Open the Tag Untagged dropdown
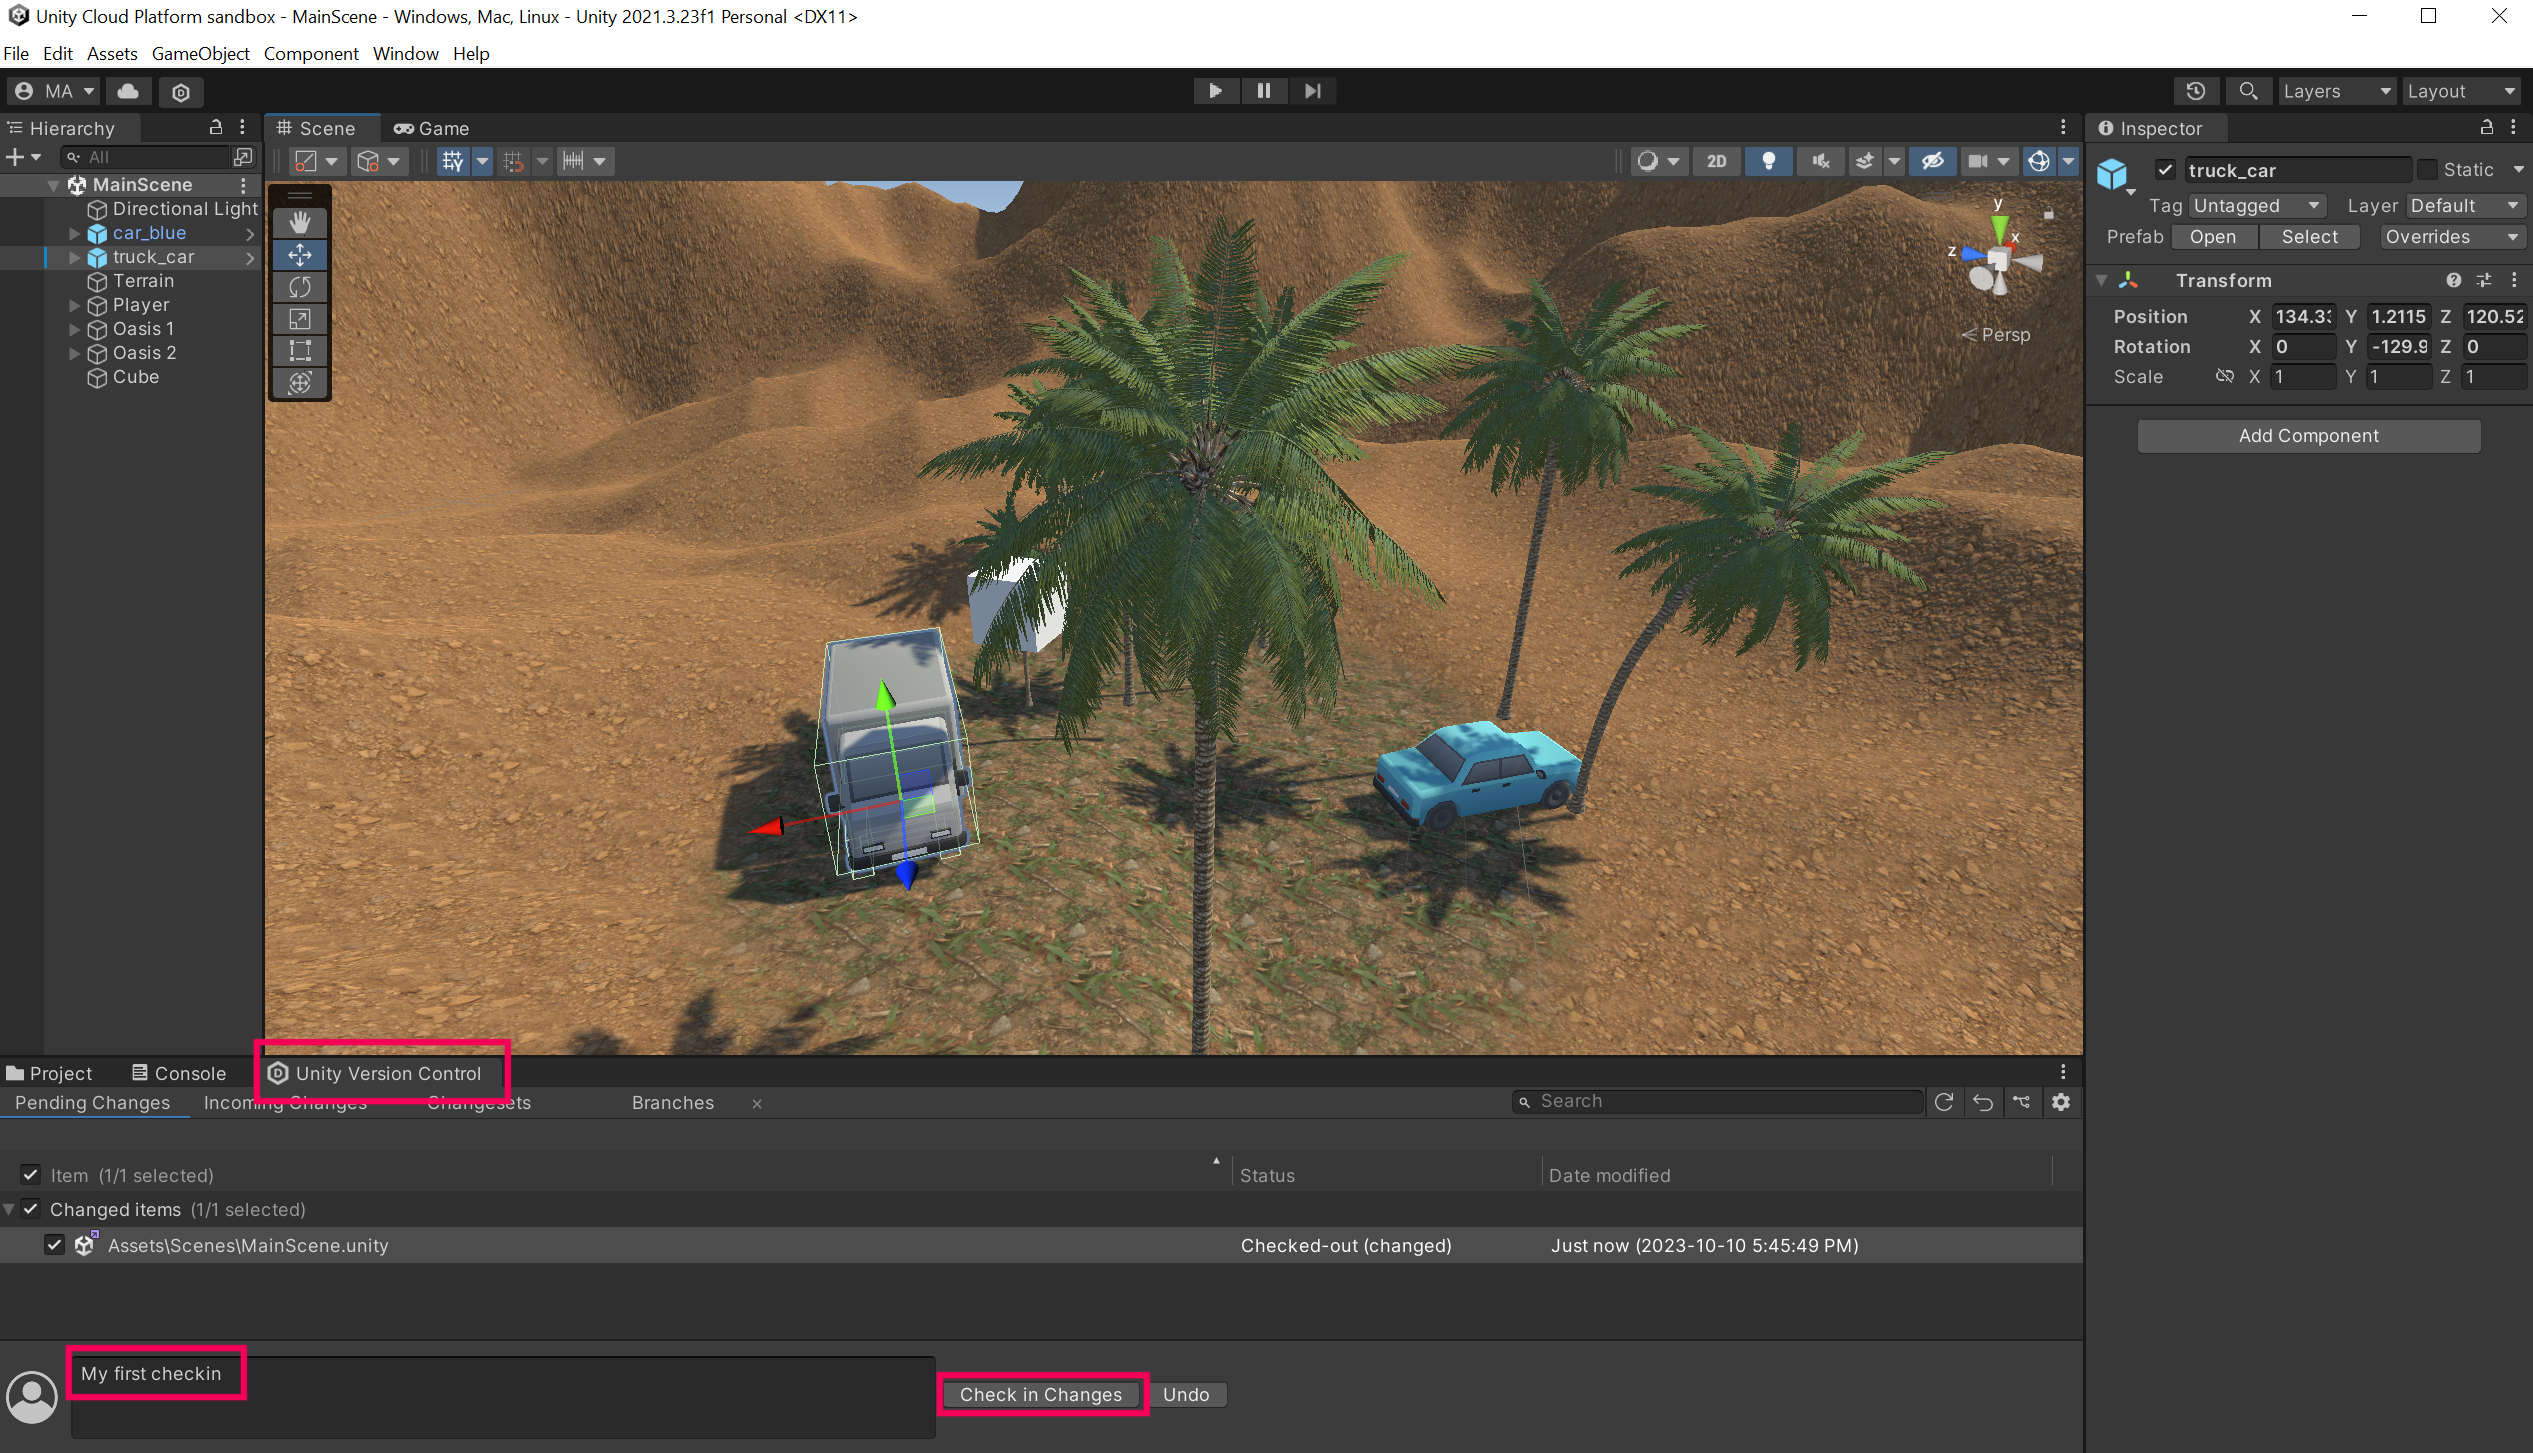This screenshot has width=2533, height=1453. click(x=2257, y=206)
